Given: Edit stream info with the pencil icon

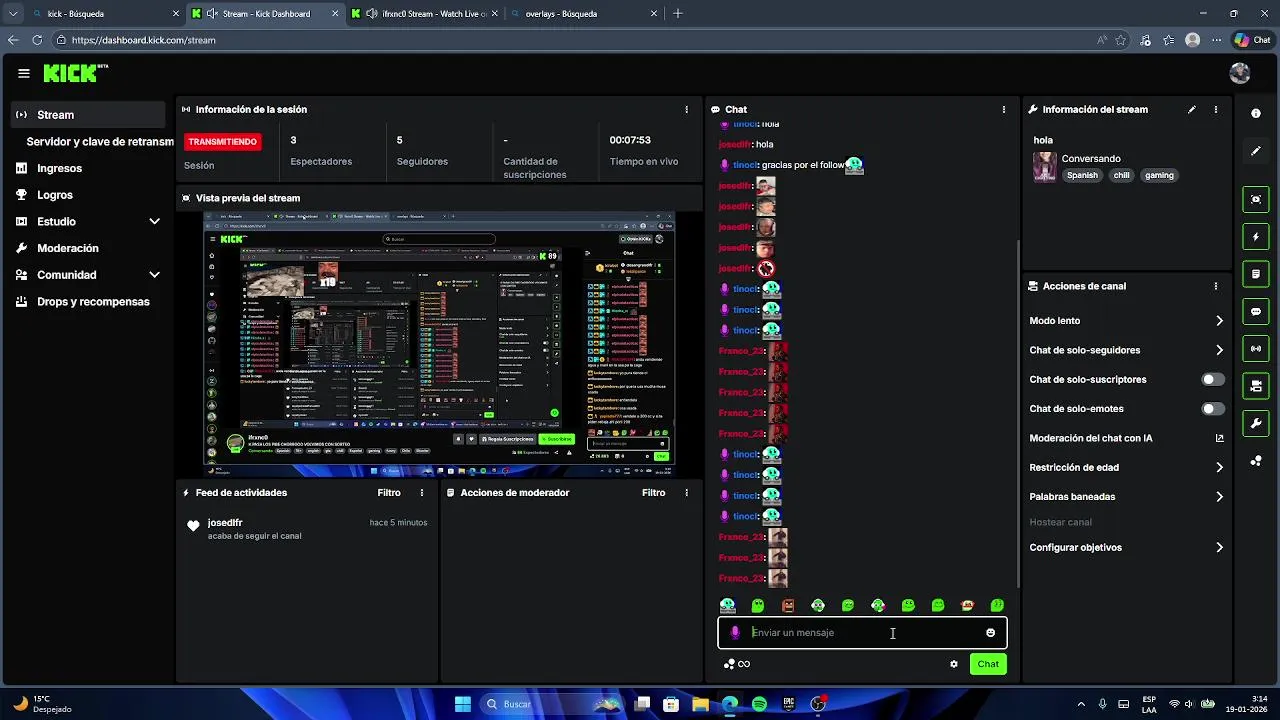Looking at the screenshot, I should coord(1192,109).
